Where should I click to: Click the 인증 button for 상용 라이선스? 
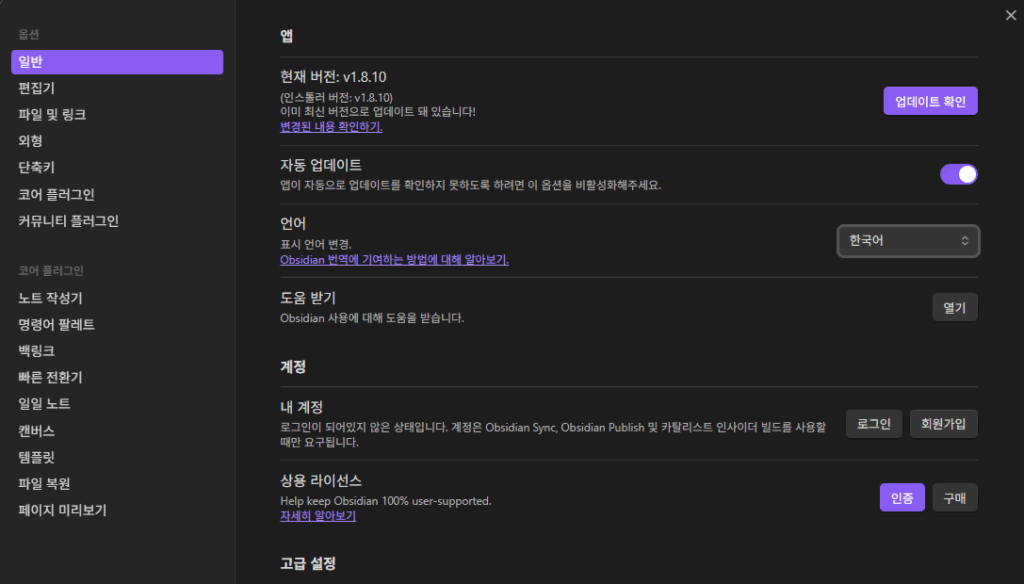[902, 498]
